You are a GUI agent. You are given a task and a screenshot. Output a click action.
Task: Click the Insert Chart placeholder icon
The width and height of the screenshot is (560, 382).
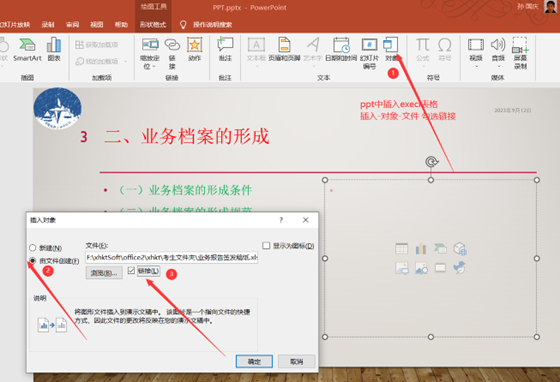[421, 248]
